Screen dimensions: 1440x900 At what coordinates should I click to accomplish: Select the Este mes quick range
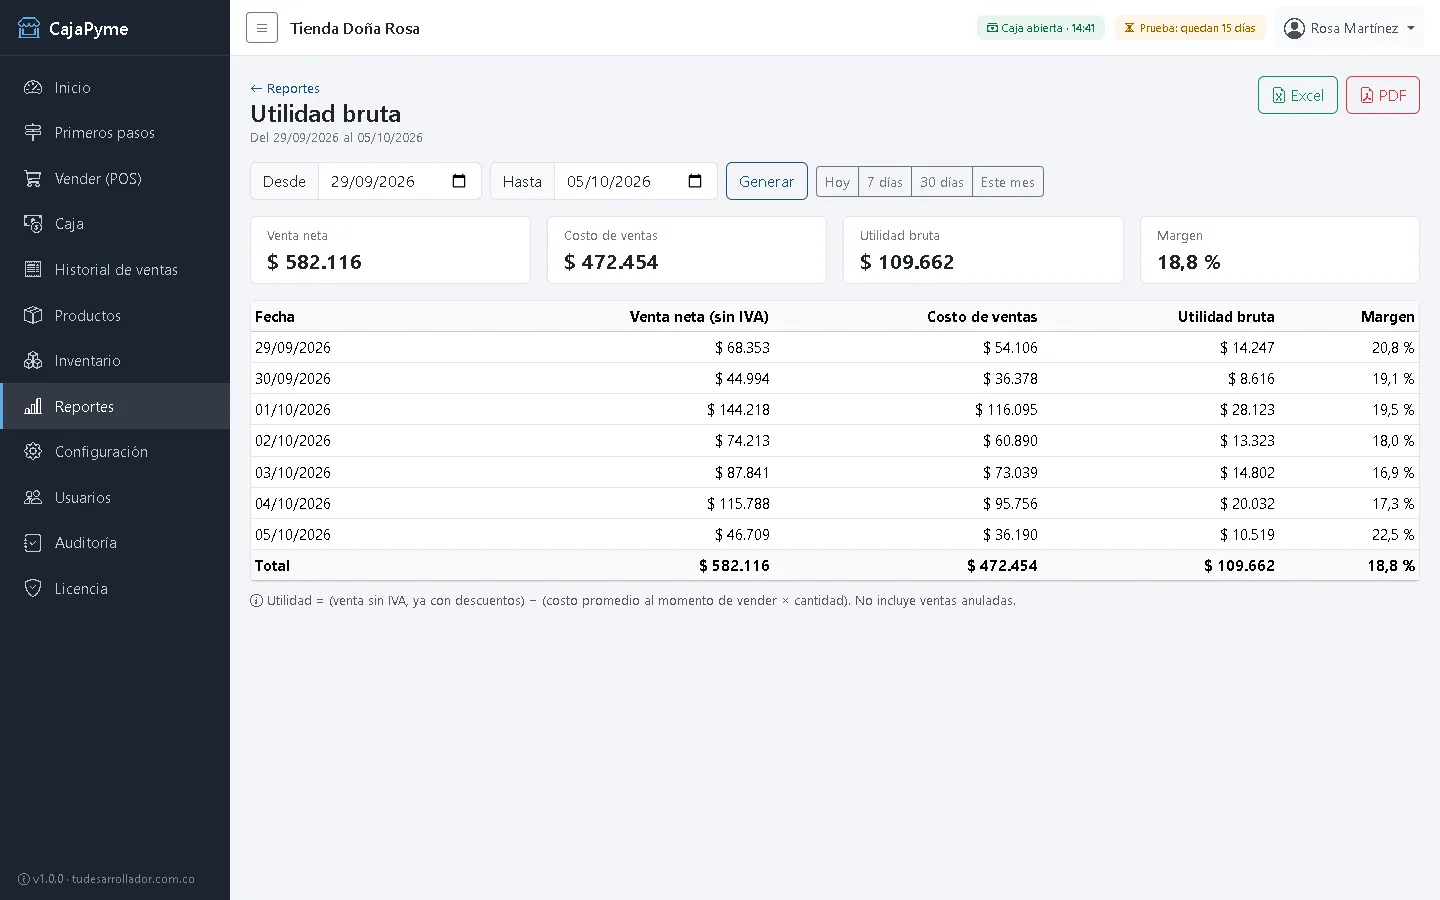[x=1008, y=182]
